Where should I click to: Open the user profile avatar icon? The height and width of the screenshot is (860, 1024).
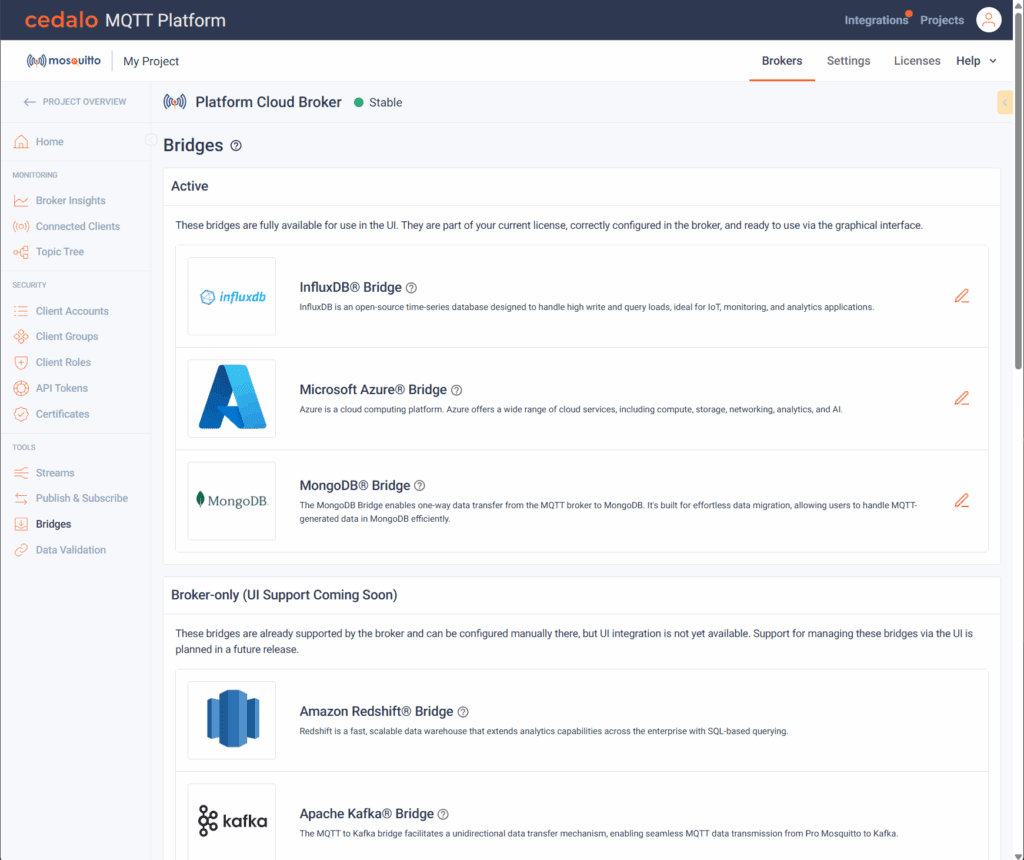click(x=988, y=20)
